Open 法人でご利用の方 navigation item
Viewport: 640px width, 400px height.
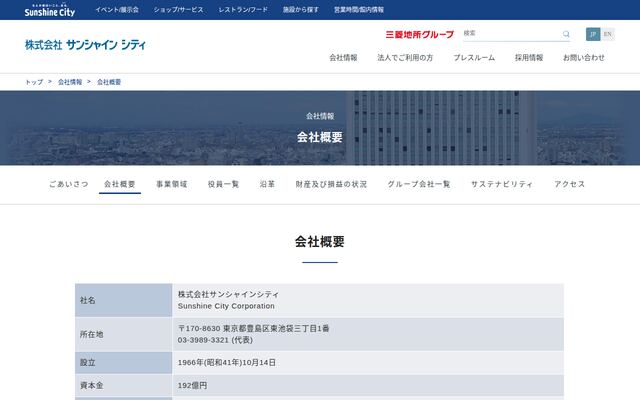pyautogui.click(x=405, y=58)
